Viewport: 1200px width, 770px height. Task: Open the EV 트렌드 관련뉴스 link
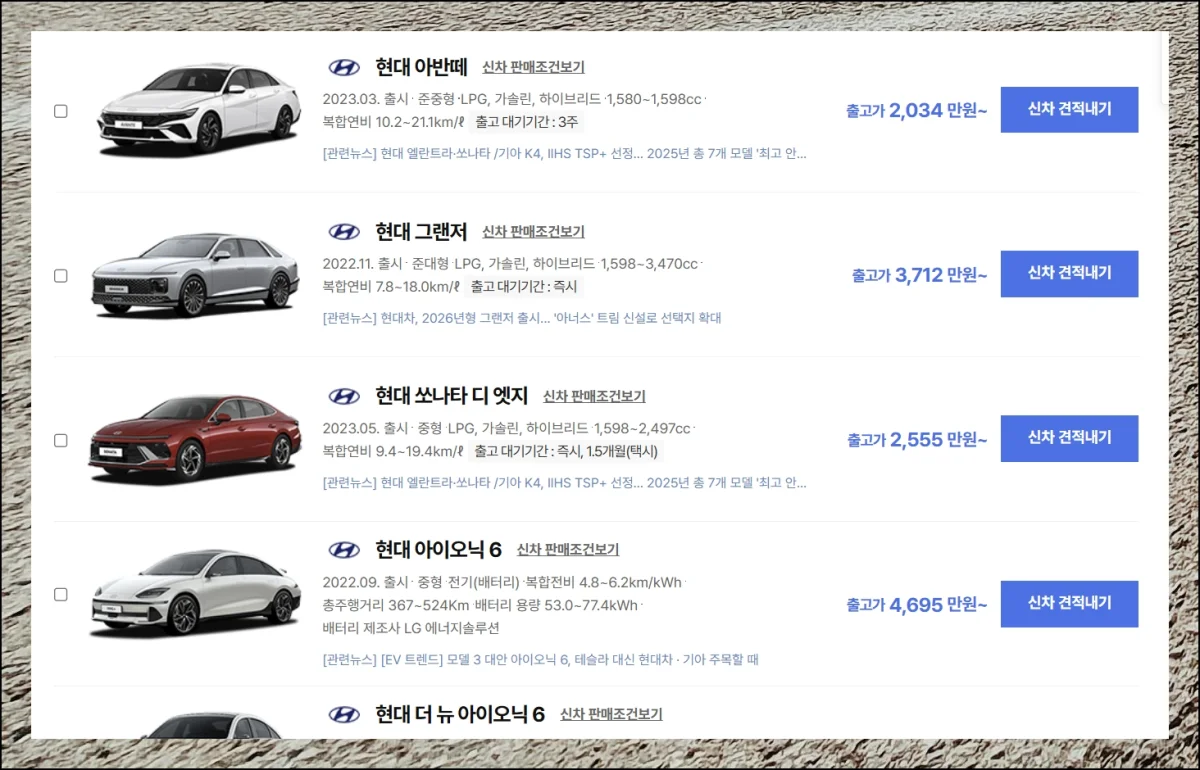click(541, 660)
